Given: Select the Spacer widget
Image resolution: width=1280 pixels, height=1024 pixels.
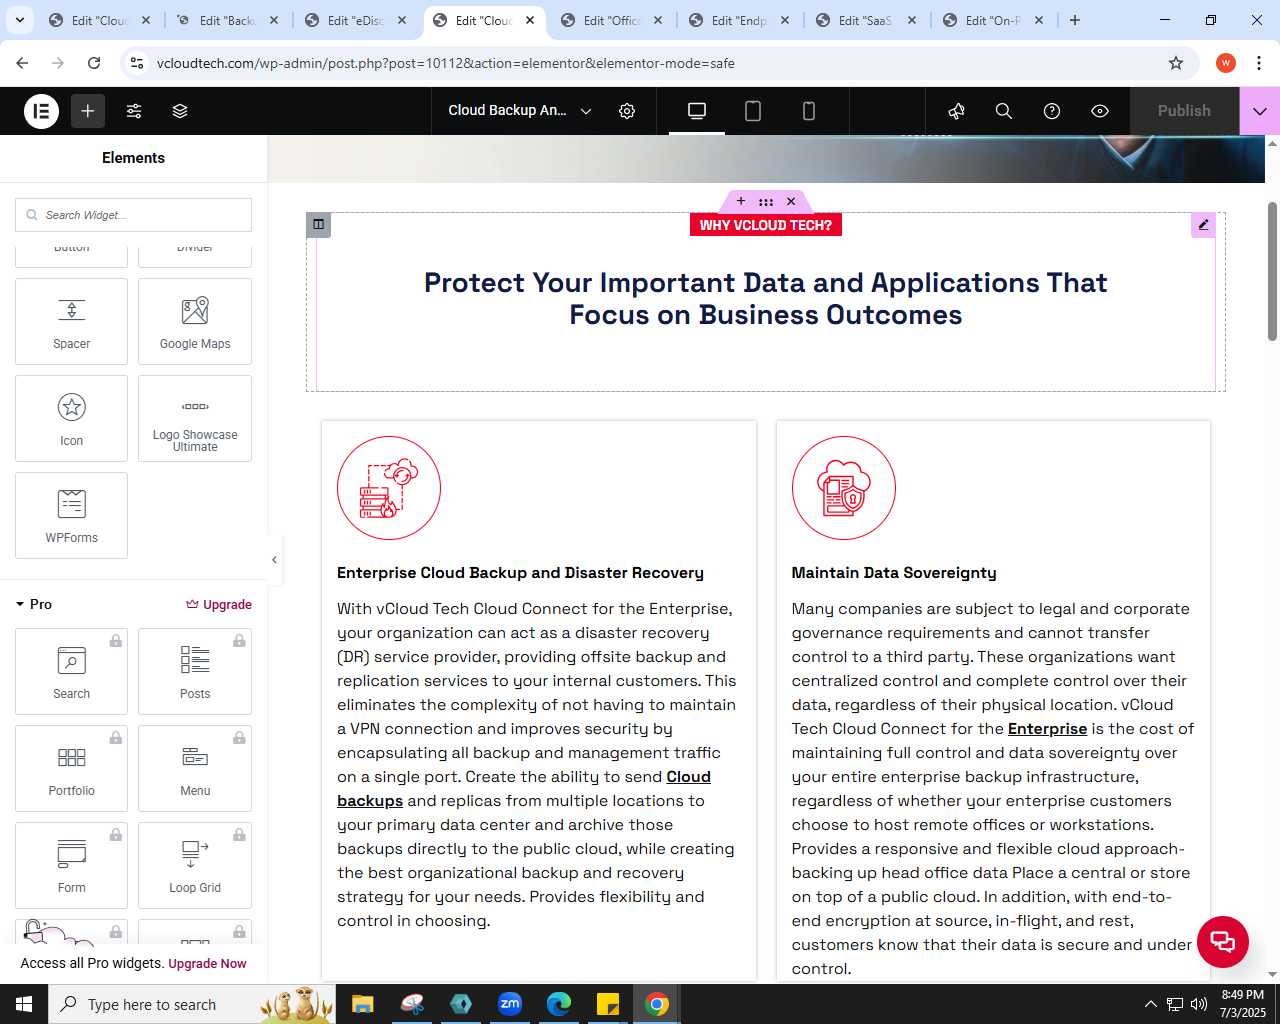Looking at the screenshot, I should click(x=71, y=321).
